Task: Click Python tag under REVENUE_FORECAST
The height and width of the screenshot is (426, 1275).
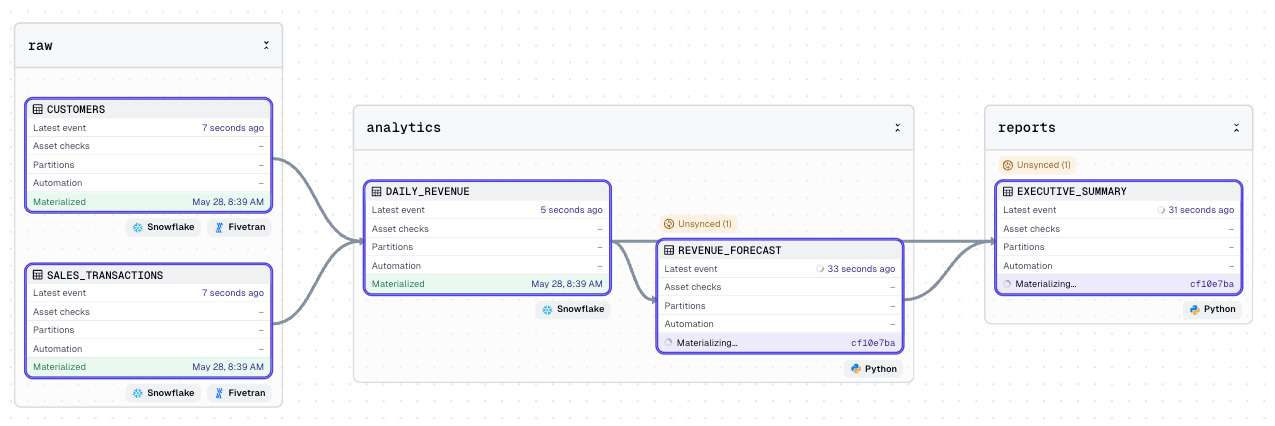Action: [872, 368]
